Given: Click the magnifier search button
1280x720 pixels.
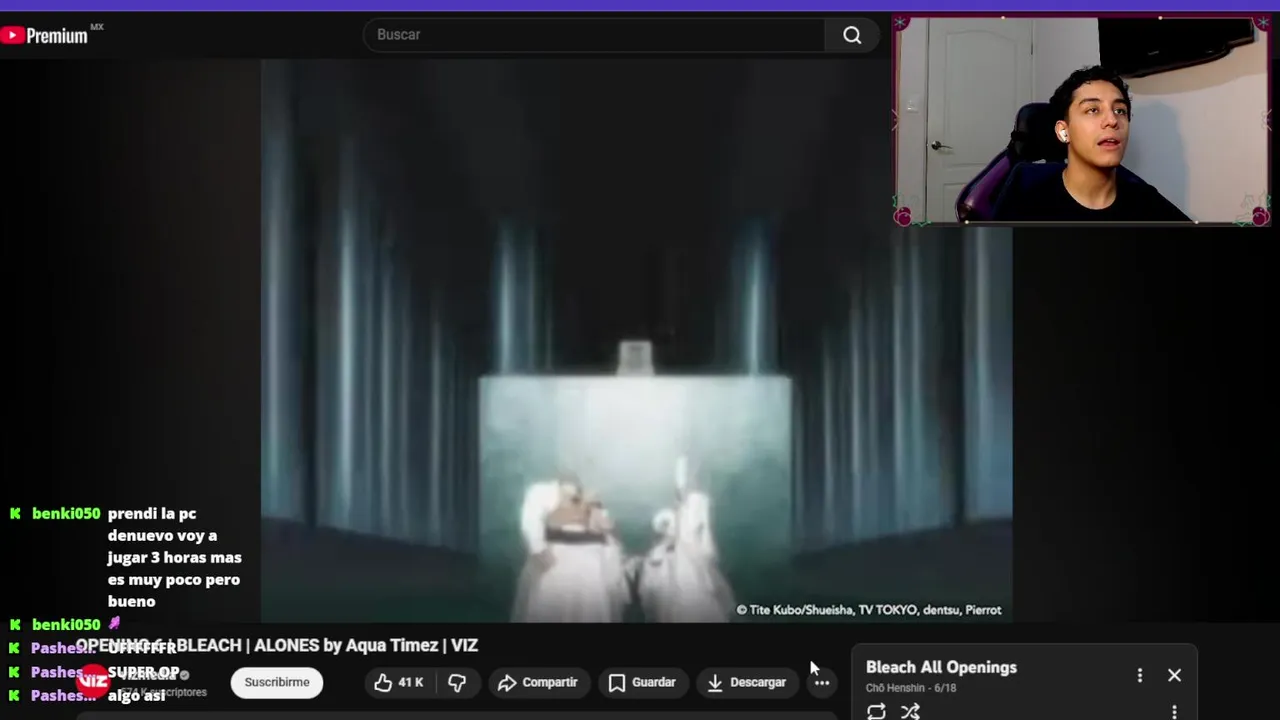Looking at the screenshot, I should [x=852, y=35].
